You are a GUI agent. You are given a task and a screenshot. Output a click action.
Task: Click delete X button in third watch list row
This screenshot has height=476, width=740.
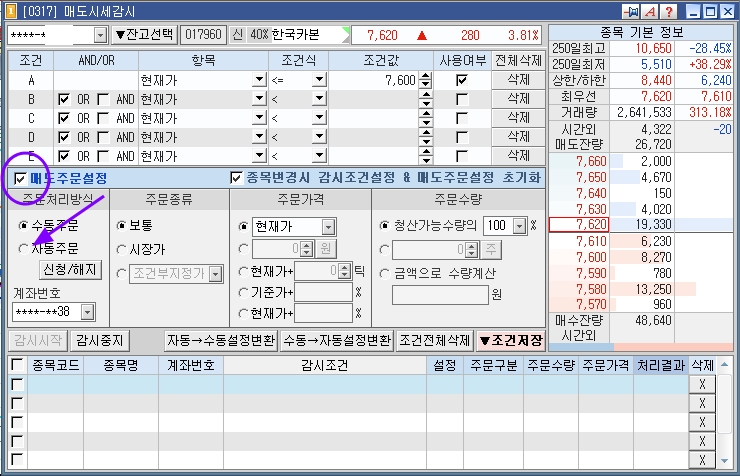pos(702,422)
